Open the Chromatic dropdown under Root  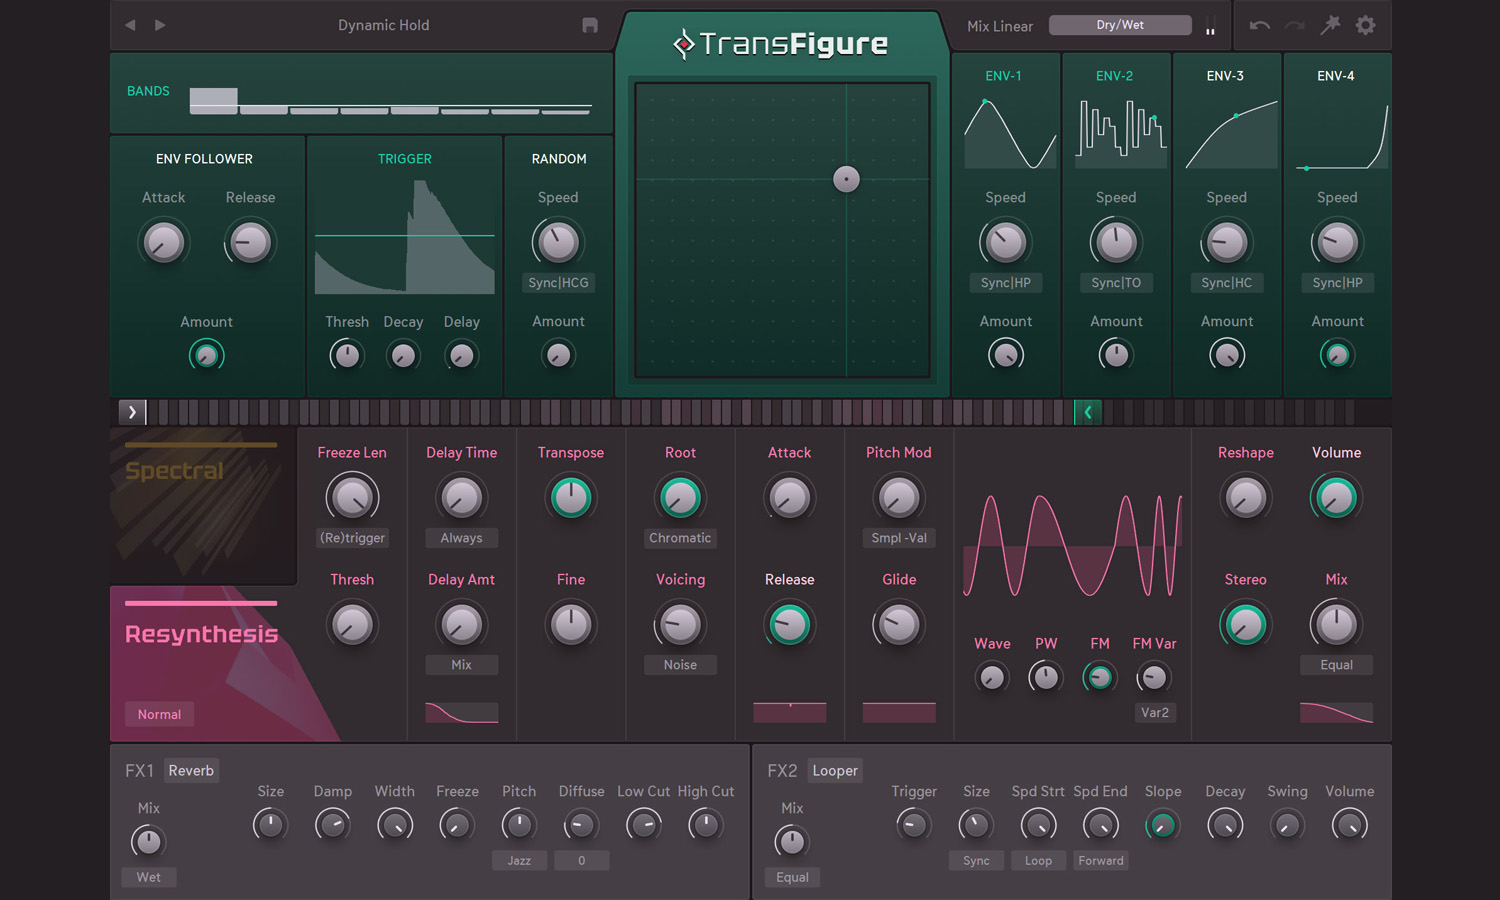[x=680, y=538]
